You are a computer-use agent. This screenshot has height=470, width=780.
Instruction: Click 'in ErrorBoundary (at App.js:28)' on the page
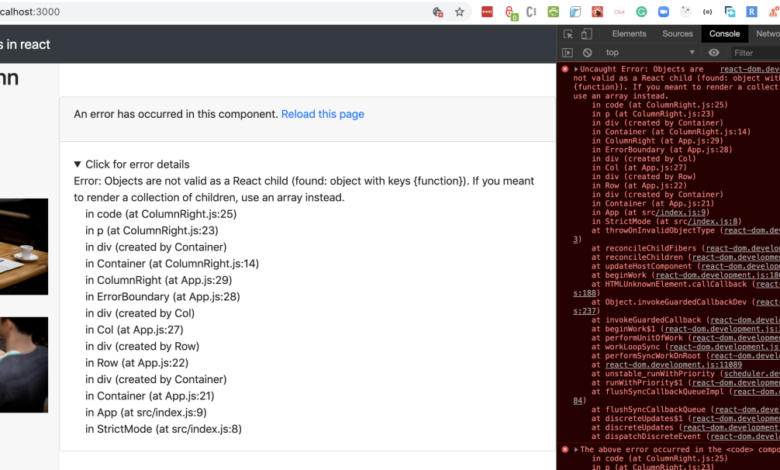click(x=163, y=296)
